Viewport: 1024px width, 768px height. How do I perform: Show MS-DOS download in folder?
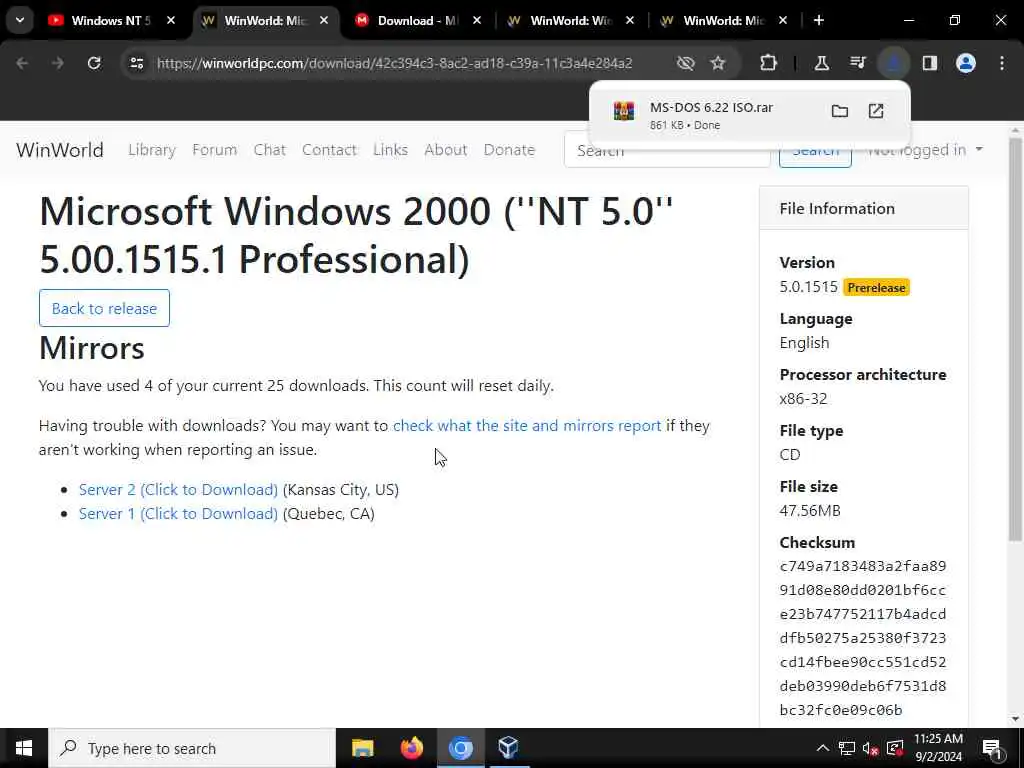tap(839, 111)
